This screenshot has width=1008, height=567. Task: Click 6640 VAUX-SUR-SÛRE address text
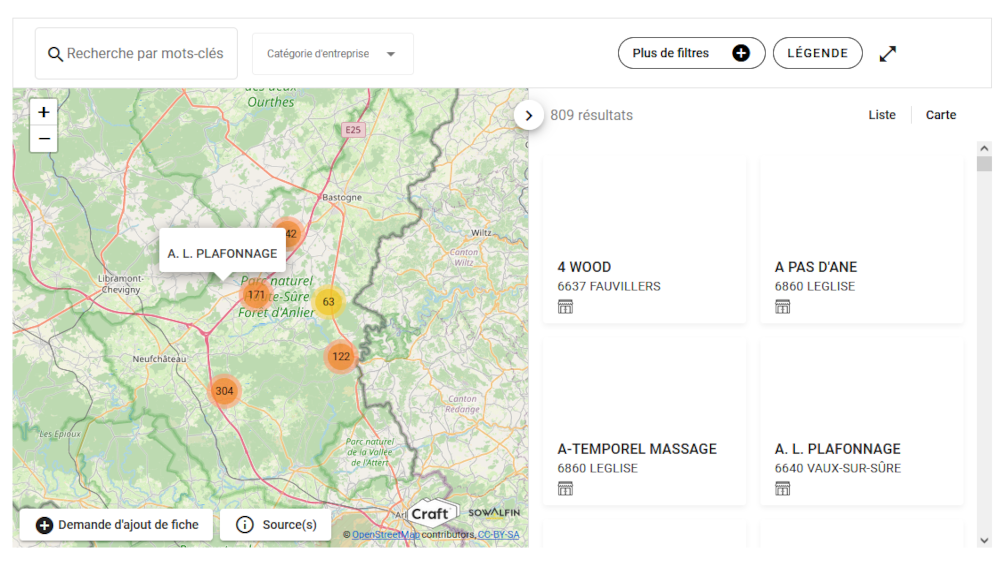tap(838, 469)
